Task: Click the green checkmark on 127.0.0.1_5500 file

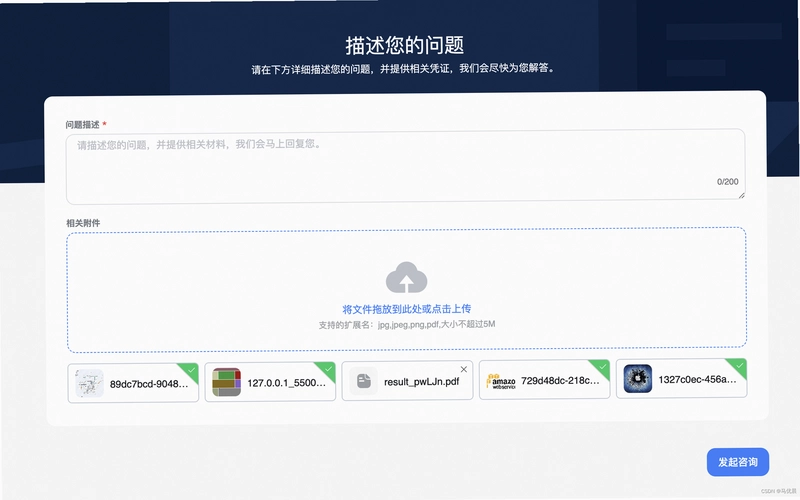Action: [328, 369]
